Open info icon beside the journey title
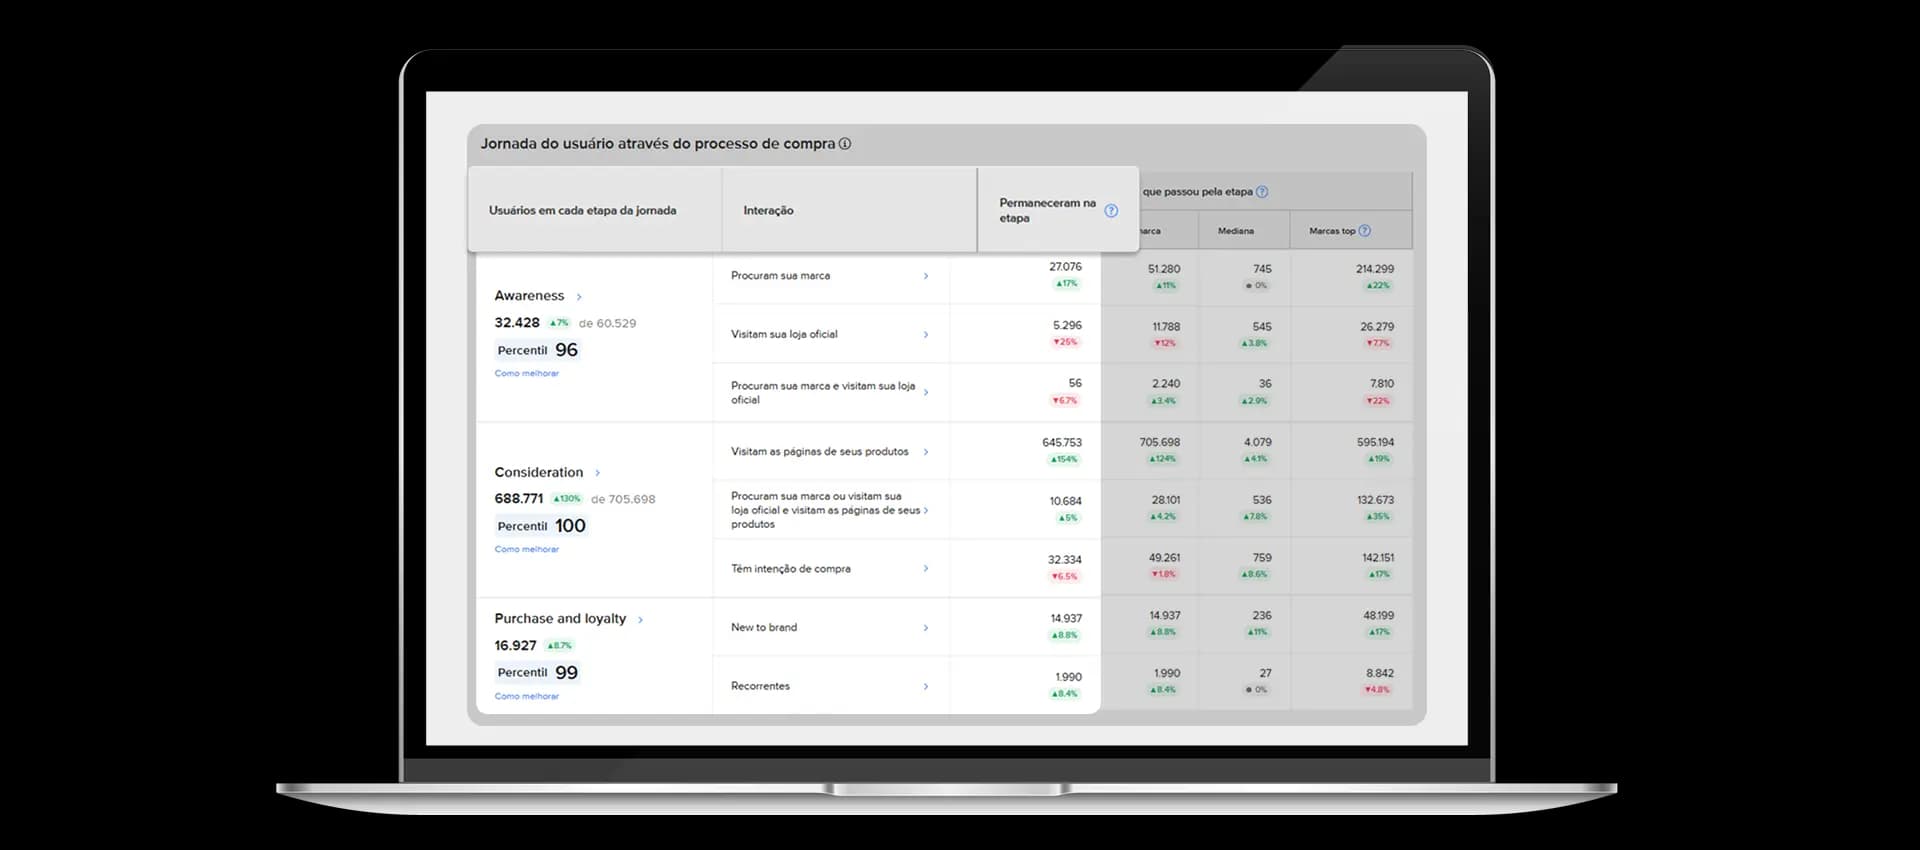 pyautogui.click(x=845, y=144)
